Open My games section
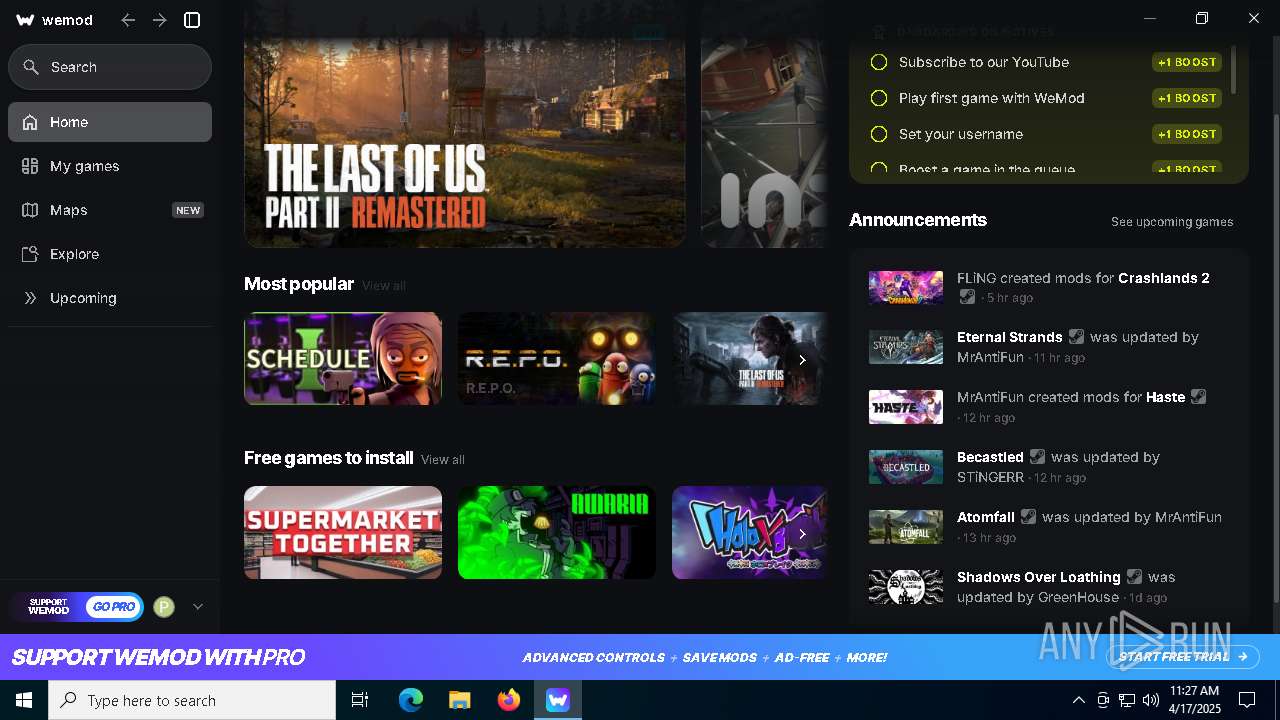The height and width of the screenshot is (720, 1280). click(110, 166)
